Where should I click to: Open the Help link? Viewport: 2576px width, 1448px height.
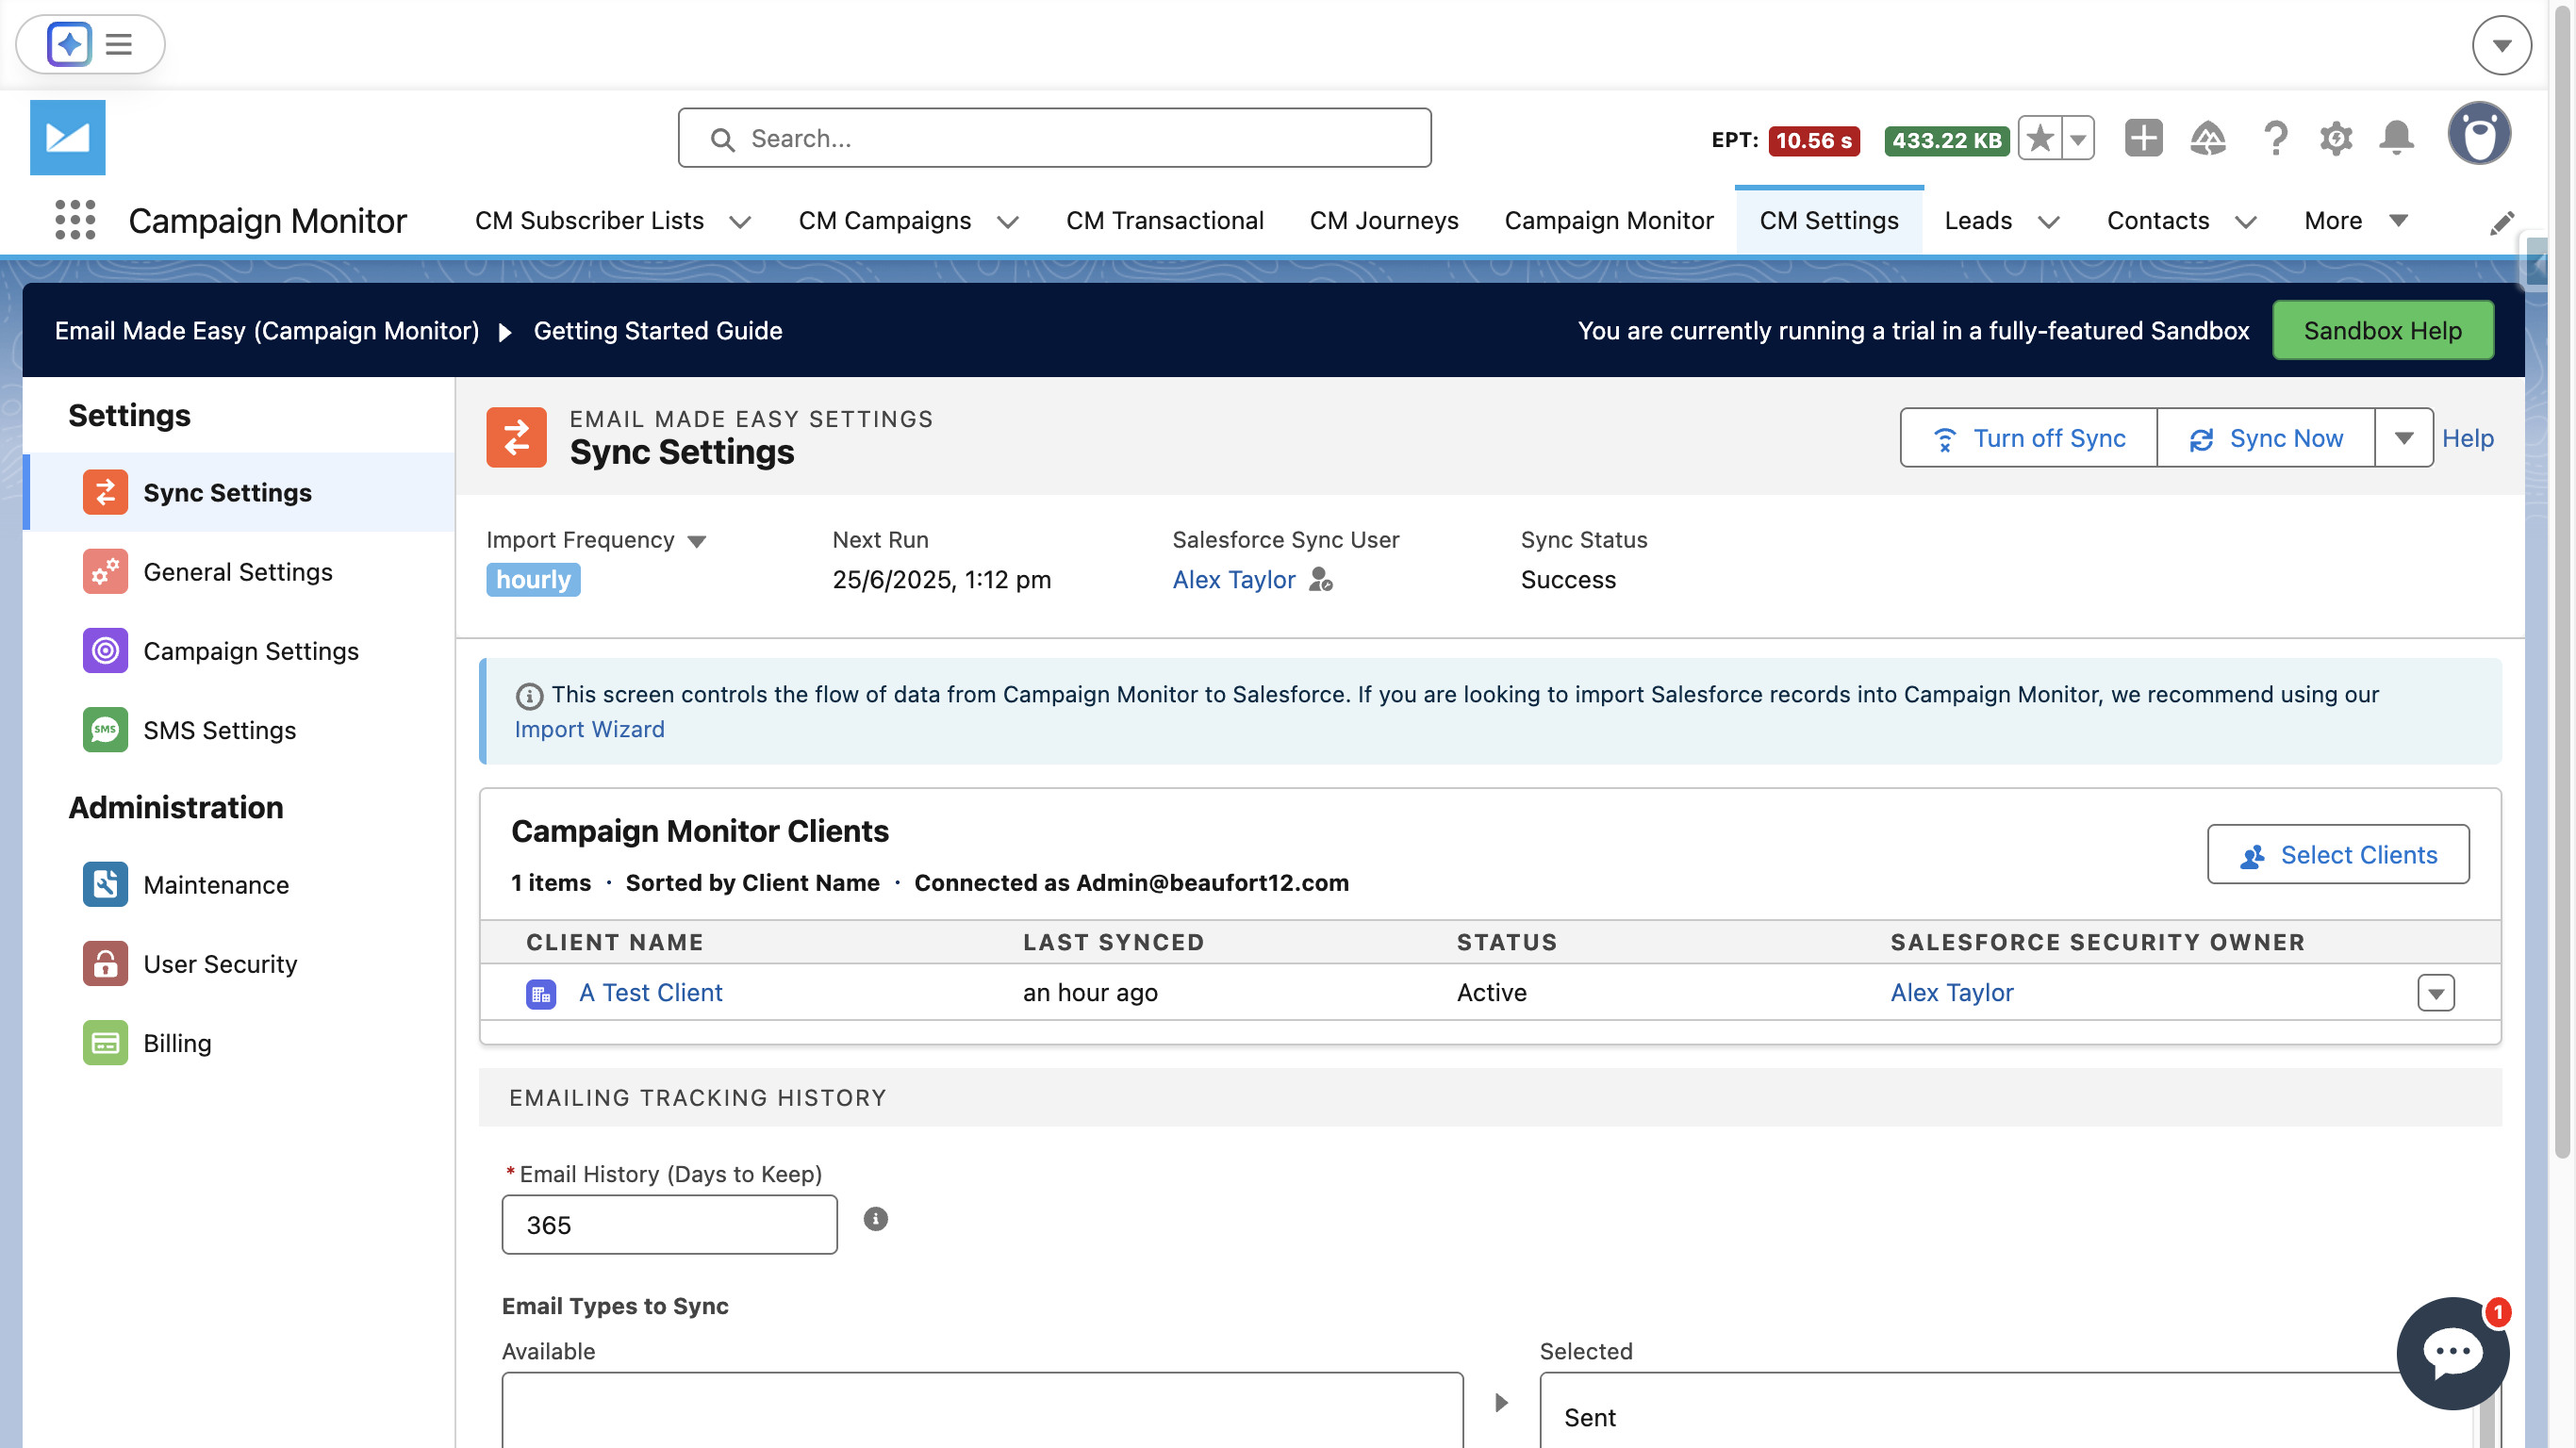(x=2467, y=438)
